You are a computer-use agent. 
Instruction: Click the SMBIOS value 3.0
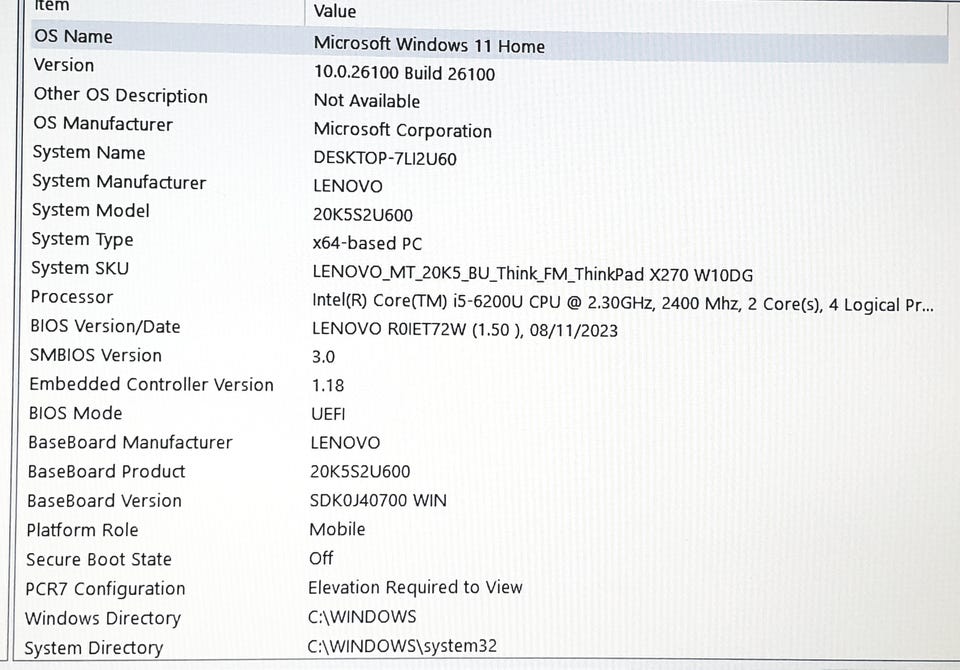pyautogui.click(x=323, y=357)
